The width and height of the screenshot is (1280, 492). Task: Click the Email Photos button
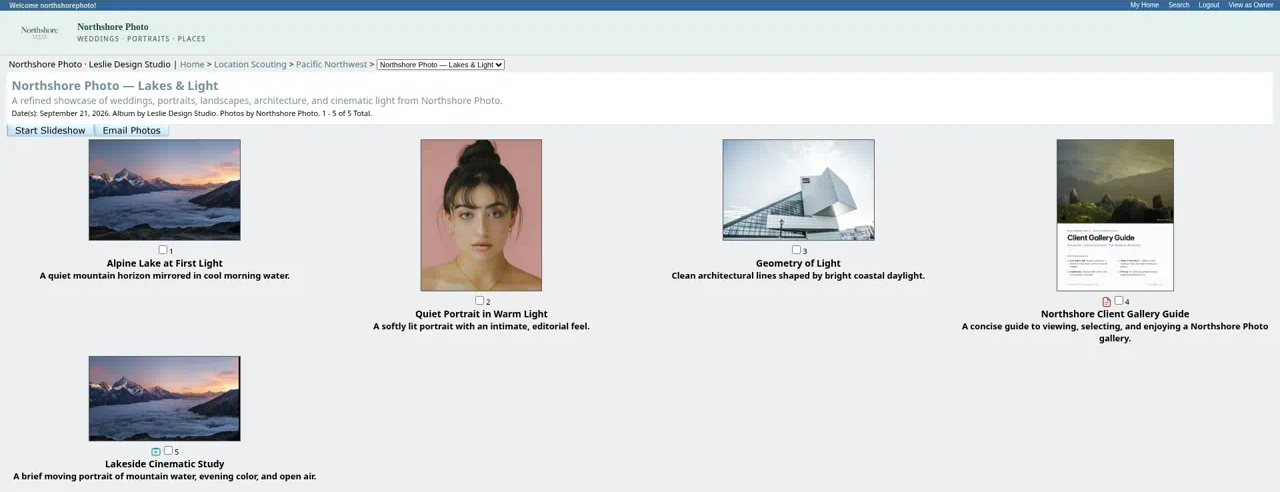click(x=131, y=130)
